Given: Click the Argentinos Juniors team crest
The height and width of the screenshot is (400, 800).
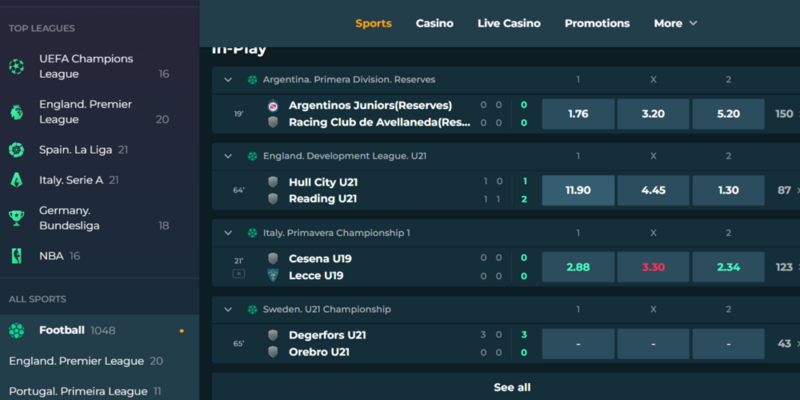Looking at the screenshot, I should 273,106.
